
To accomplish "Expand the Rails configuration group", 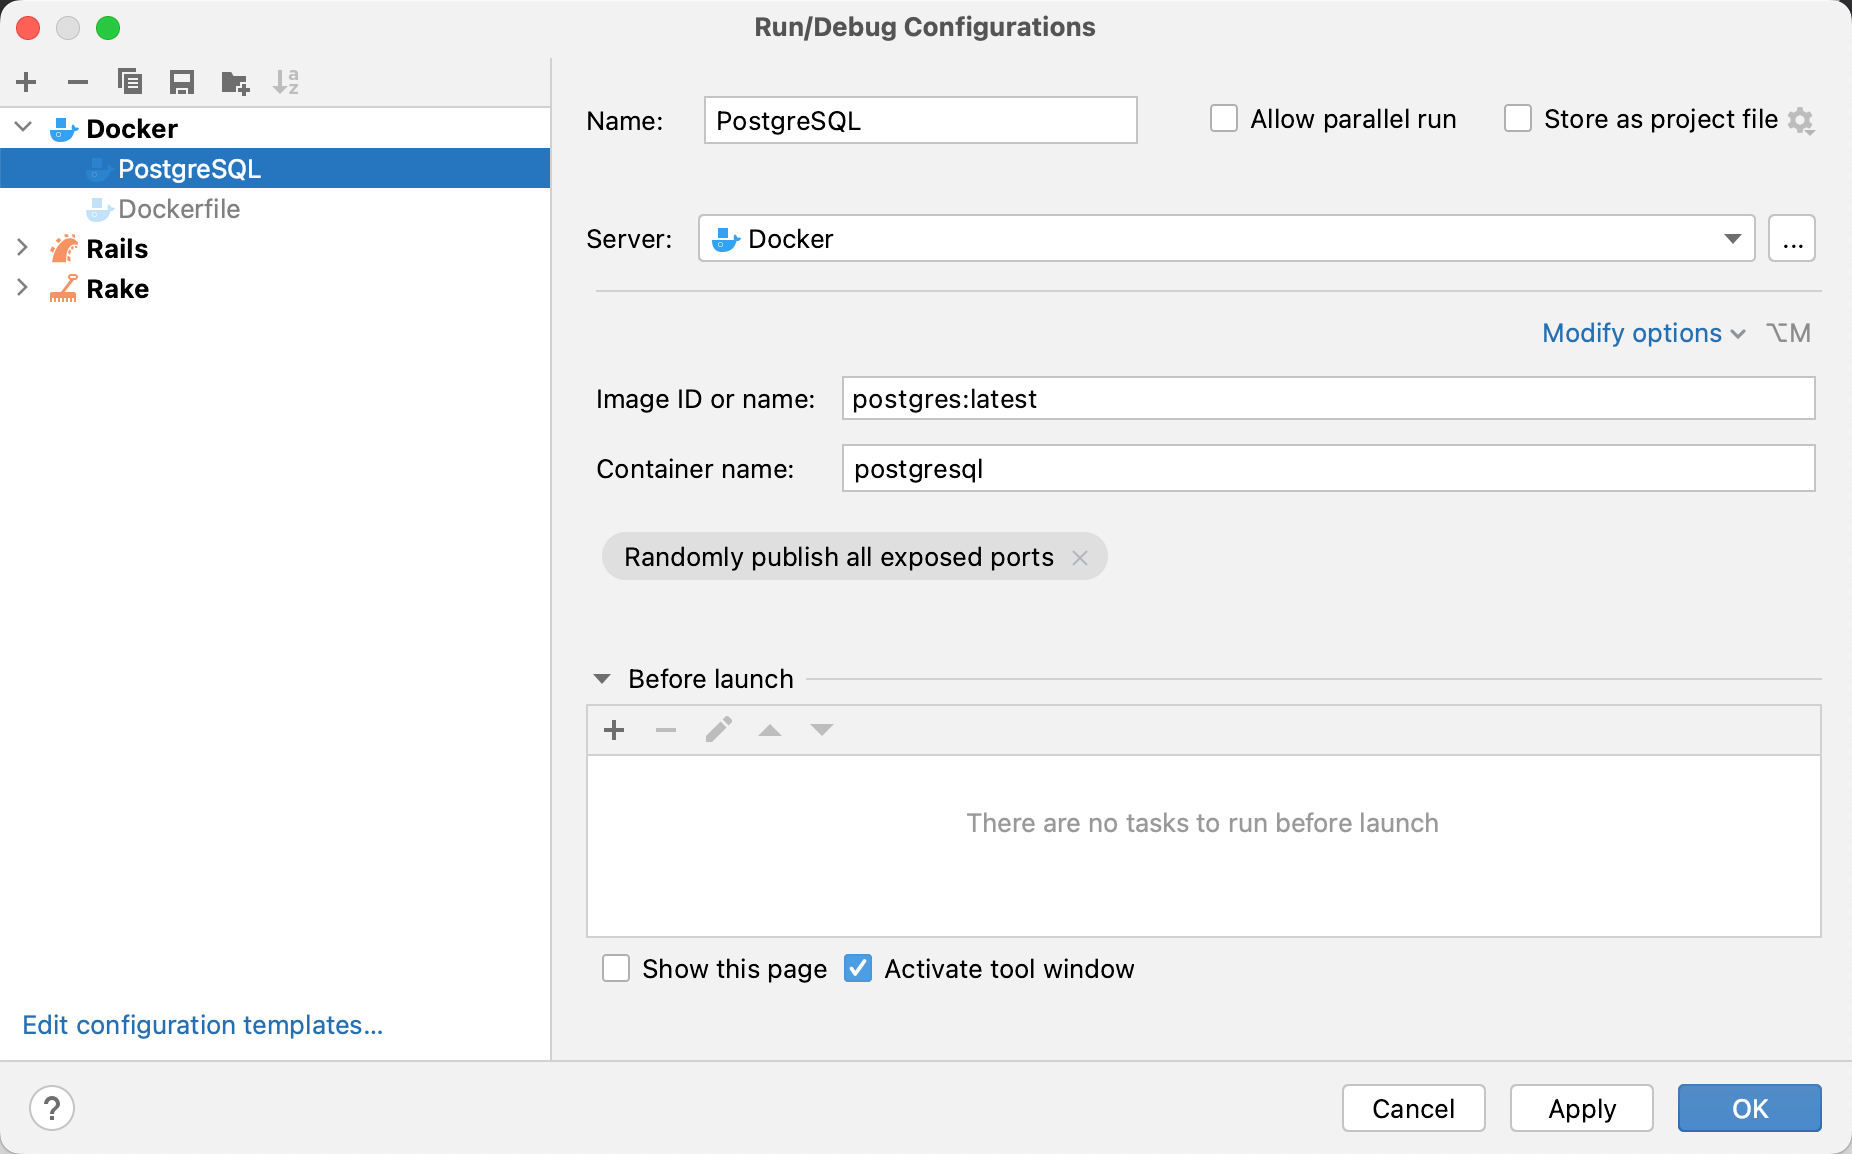I will (x=22, y=248).
